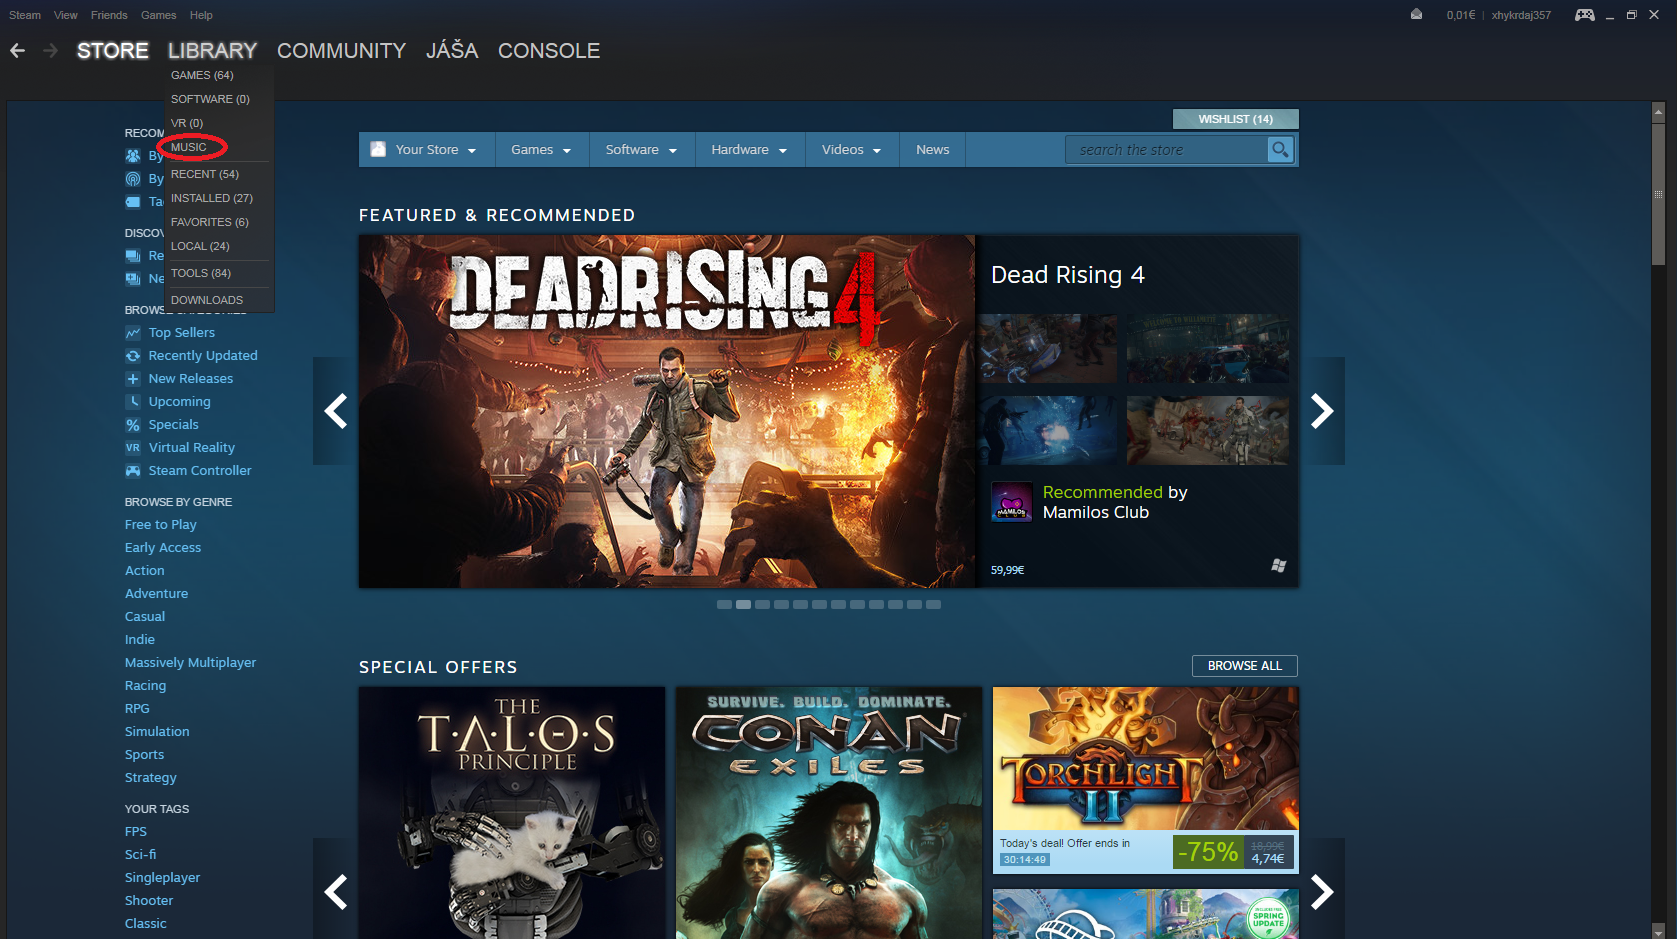Click the Mamilos Club avatar

[1011, 502]
